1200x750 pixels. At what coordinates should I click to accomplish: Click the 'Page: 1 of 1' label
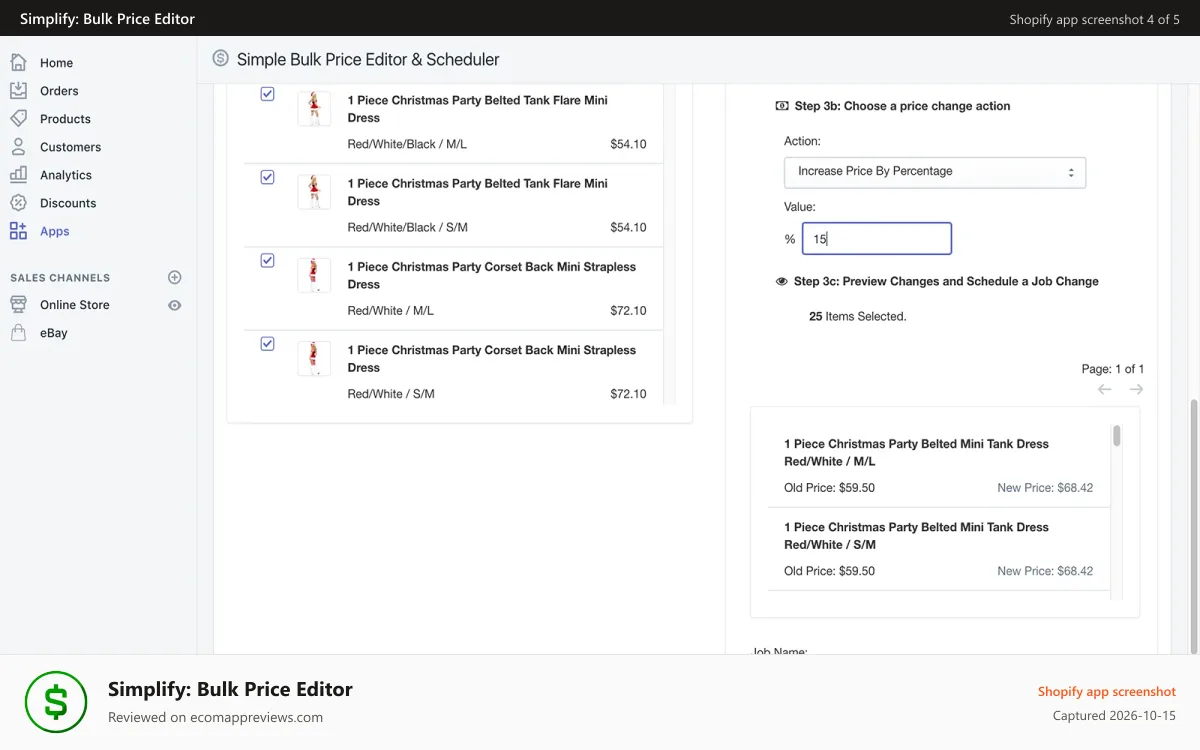1113,369
